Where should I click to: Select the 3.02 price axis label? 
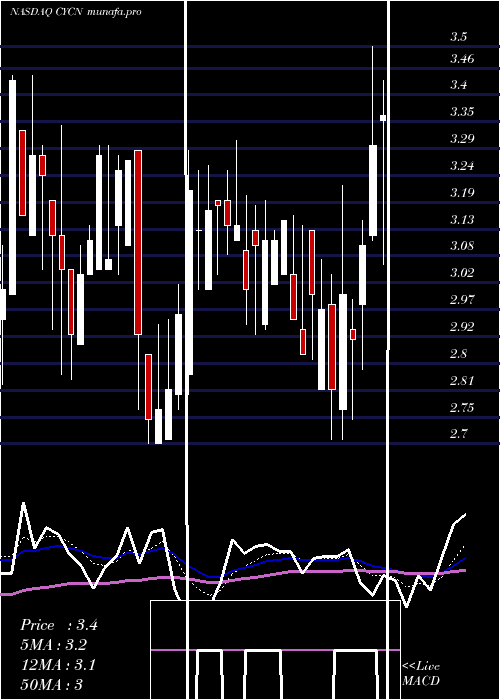pos(462,272)
